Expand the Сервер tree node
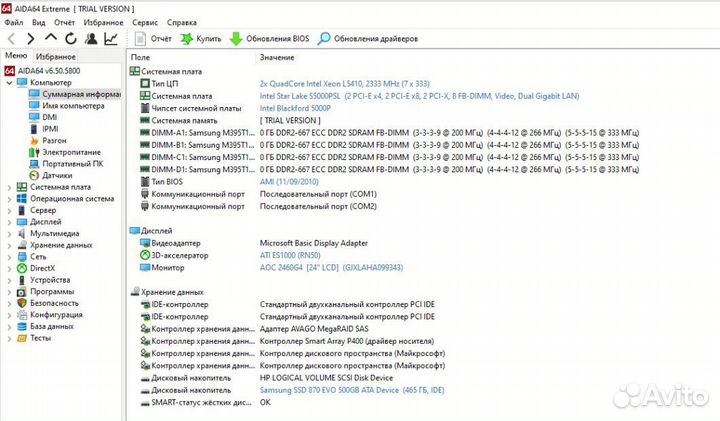Screen dimensions: 720x421 (x=9, y=210)
